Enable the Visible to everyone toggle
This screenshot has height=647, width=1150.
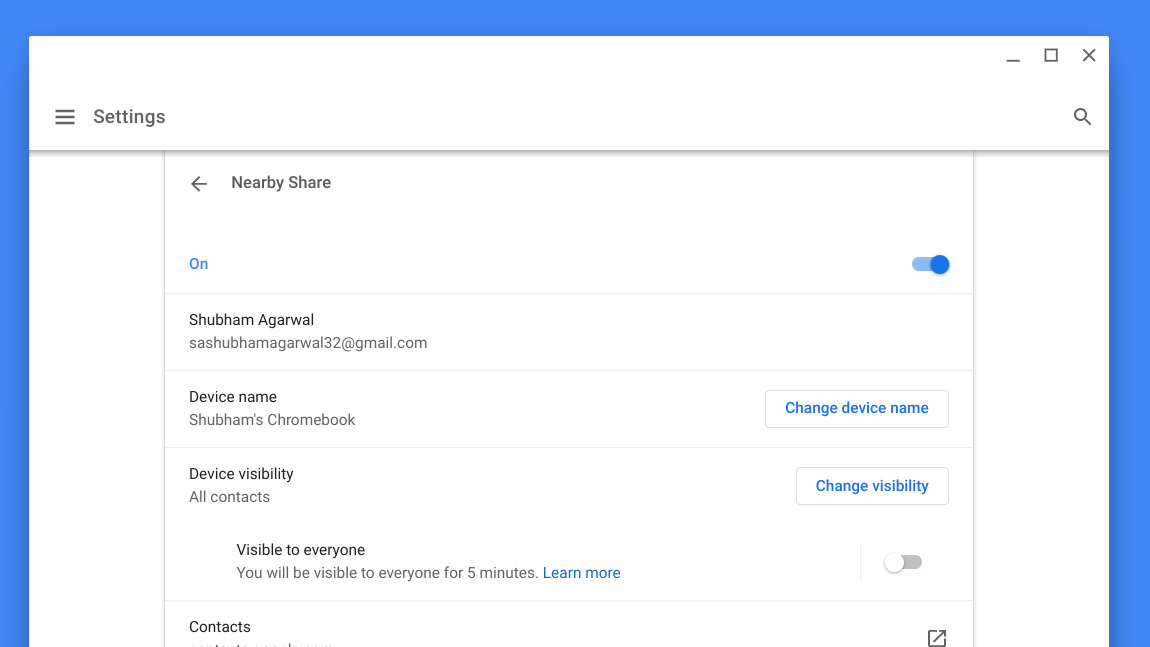(903, 563)
